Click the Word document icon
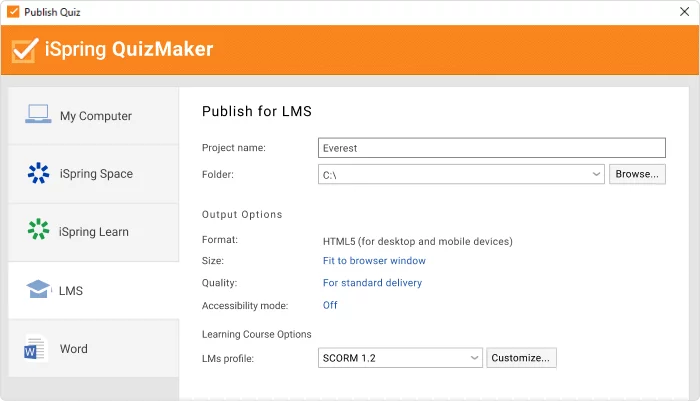The width and height of the screenshot is (700, 401). coord(37,349)
